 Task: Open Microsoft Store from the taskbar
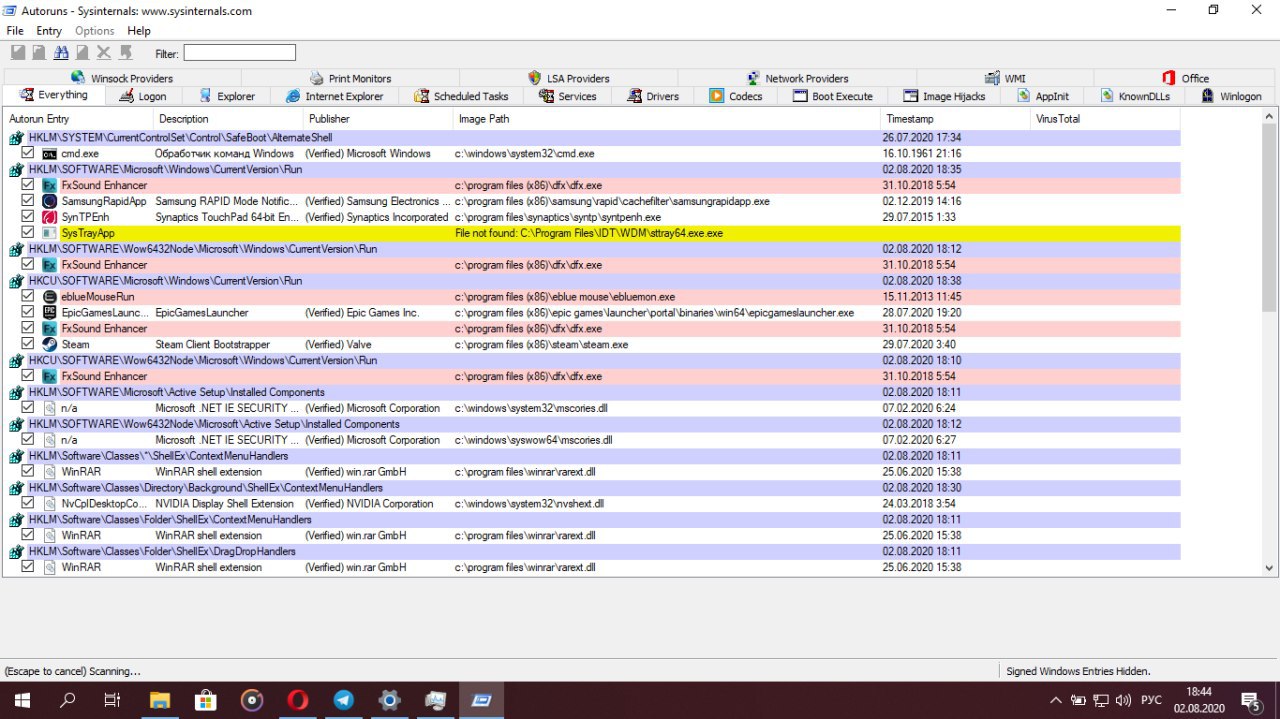point(206,700)
